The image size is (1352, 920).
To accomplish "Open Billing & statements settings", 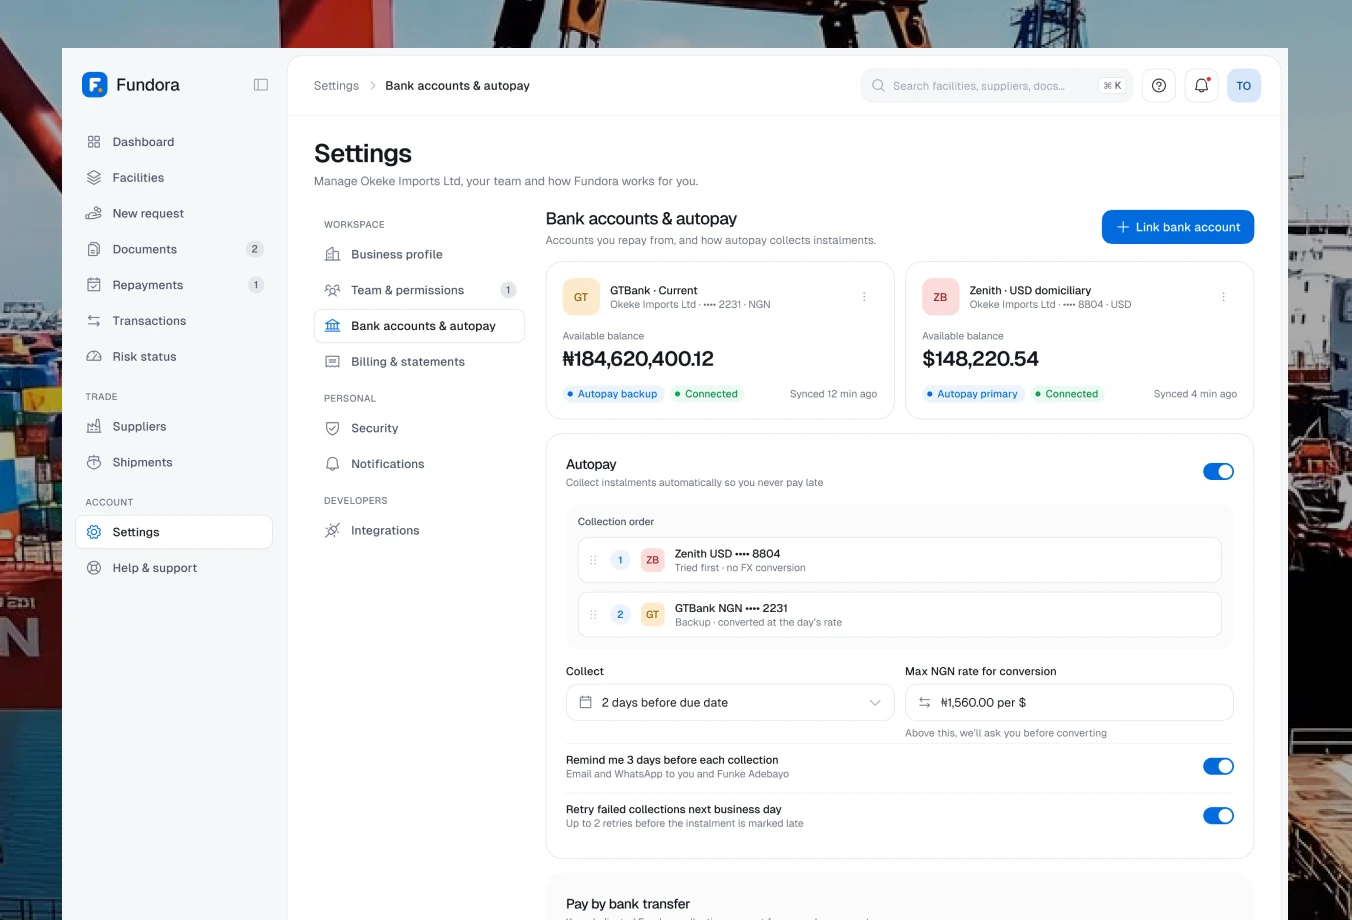I will coord(419,362).
